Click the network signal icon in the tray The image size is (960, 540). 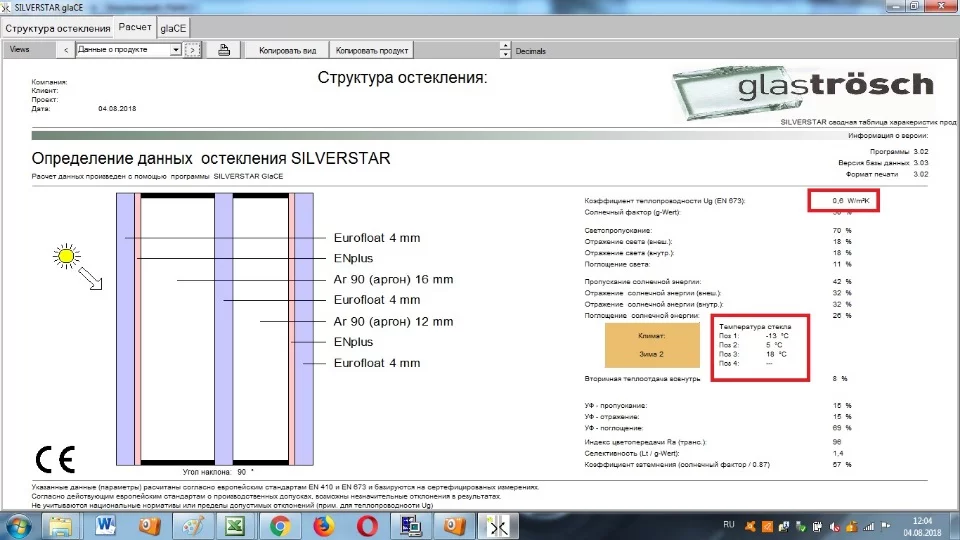(868, 526)
